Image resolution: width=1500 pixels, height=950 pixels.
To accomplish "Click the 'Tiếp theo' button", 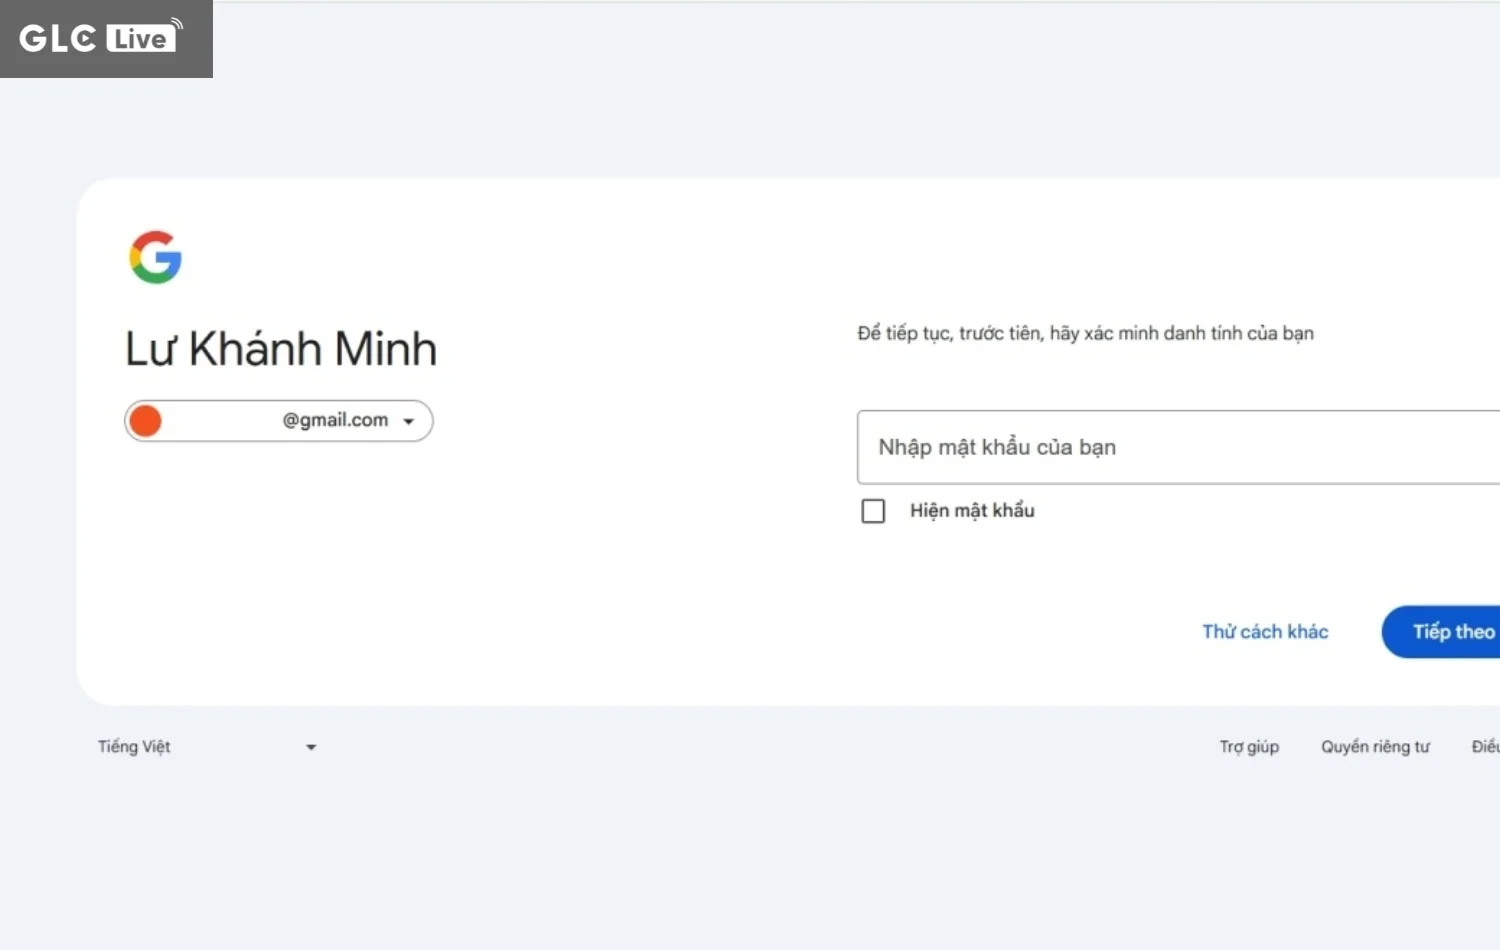I will (x=1441, y=632).
